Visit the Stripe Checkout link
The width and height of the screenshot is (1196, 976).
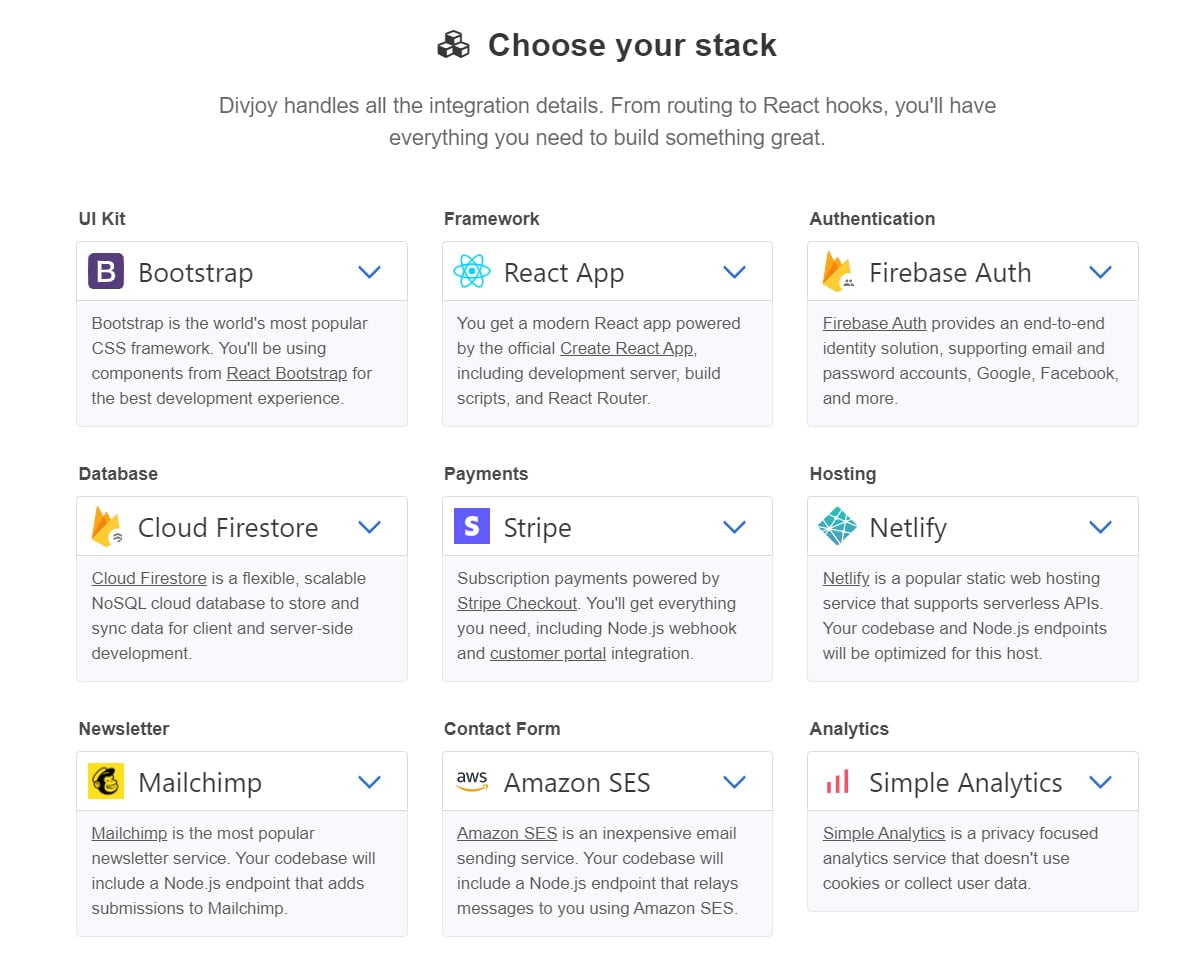(517, 604)
